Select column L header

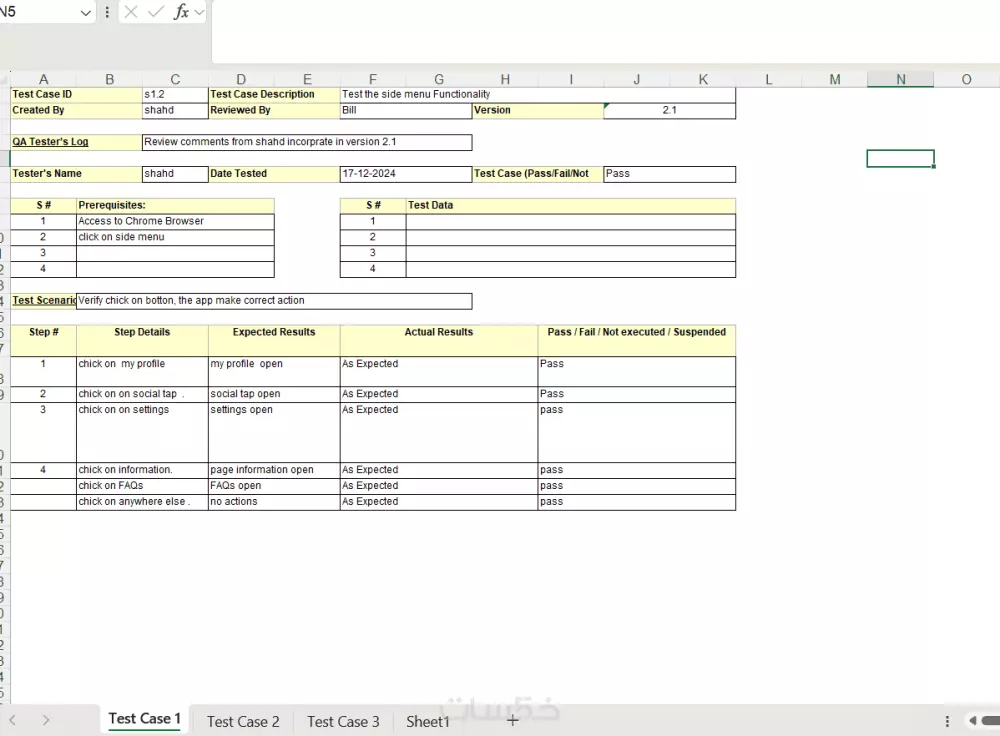[768, 79]
